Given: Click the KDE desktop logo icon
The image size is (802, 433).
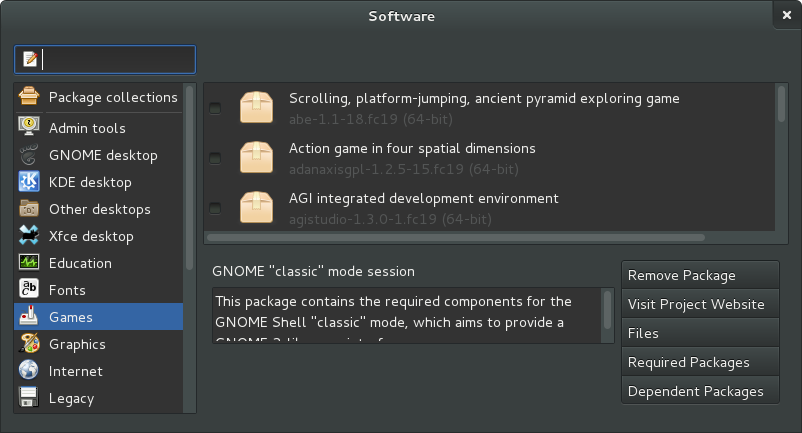Looking at the screenshot, I should click(29, 181).
